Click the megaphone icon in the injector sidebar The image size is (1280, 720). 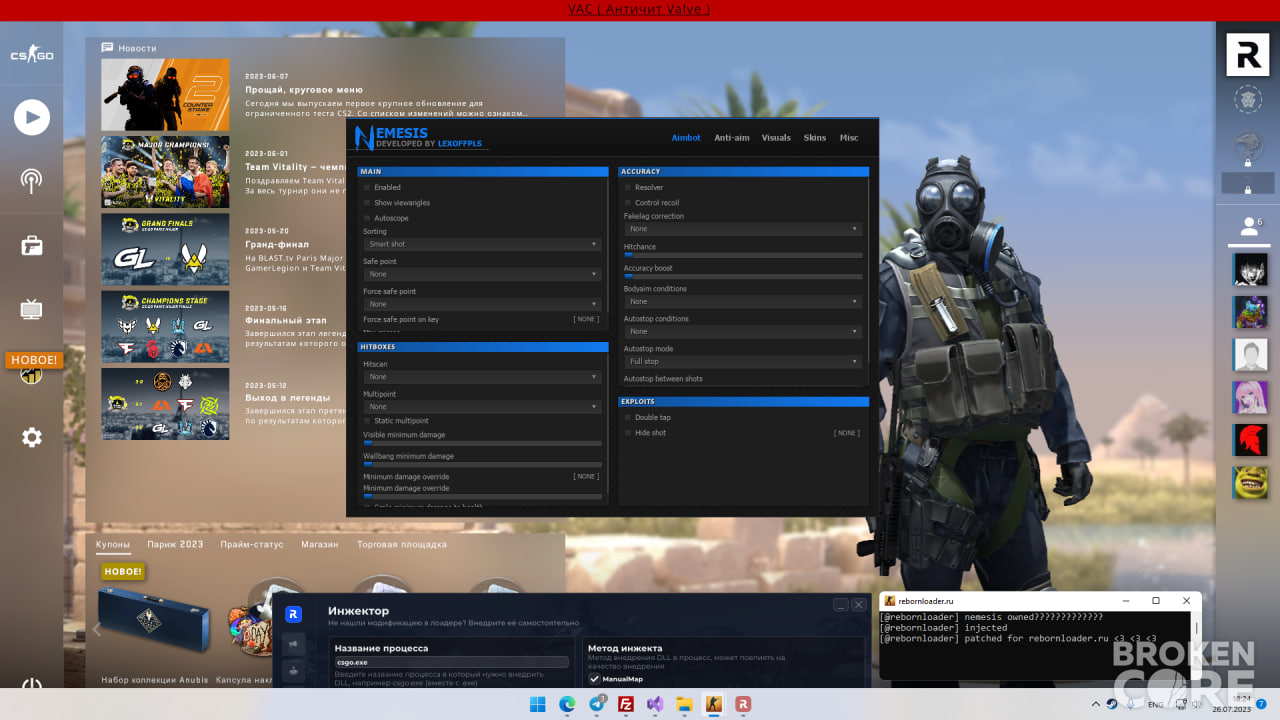pos(294,645)
